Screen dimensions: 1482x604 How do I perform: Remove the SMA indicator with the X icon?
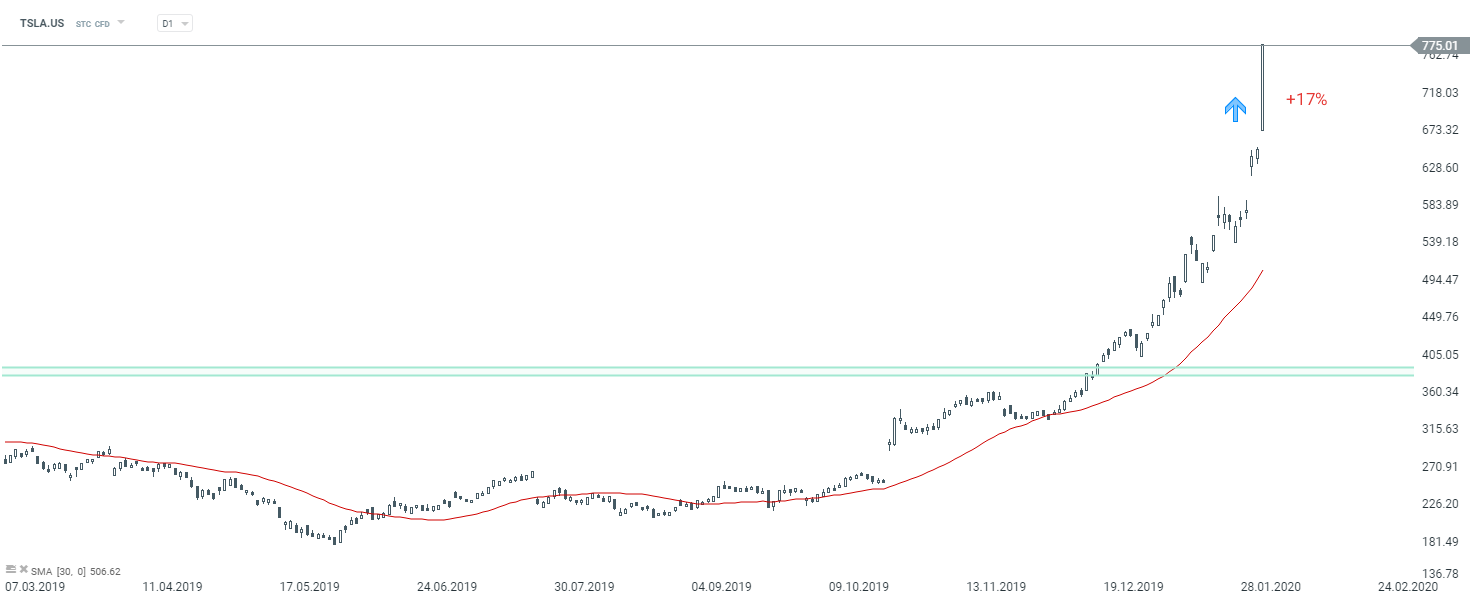click(23, 570)
